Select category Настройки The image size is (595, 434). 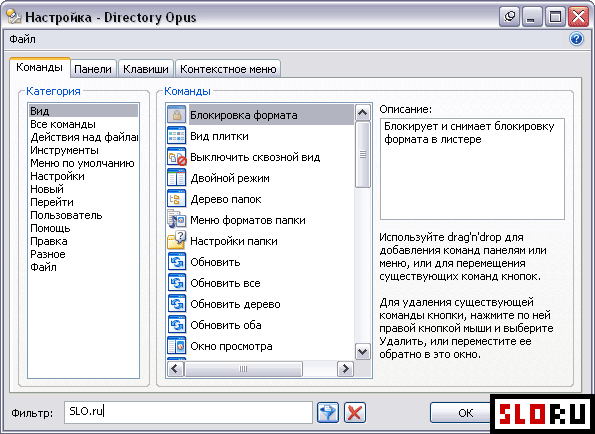(83, 176)
